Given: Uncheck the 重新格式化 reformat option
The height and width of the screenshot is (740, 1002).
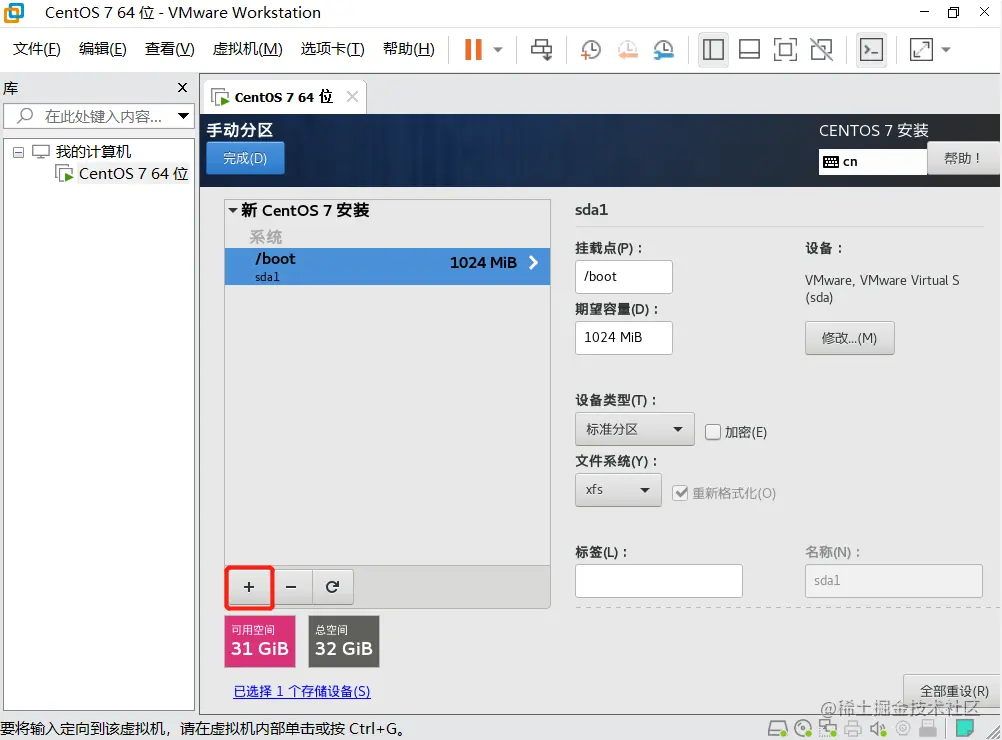Looking at the screenshot, I should coord(681,492).
